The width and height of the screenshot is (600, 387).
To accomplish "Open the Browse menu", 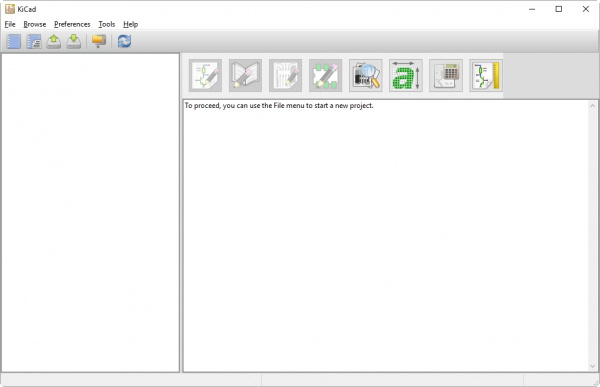I will [x=34, y=24].
